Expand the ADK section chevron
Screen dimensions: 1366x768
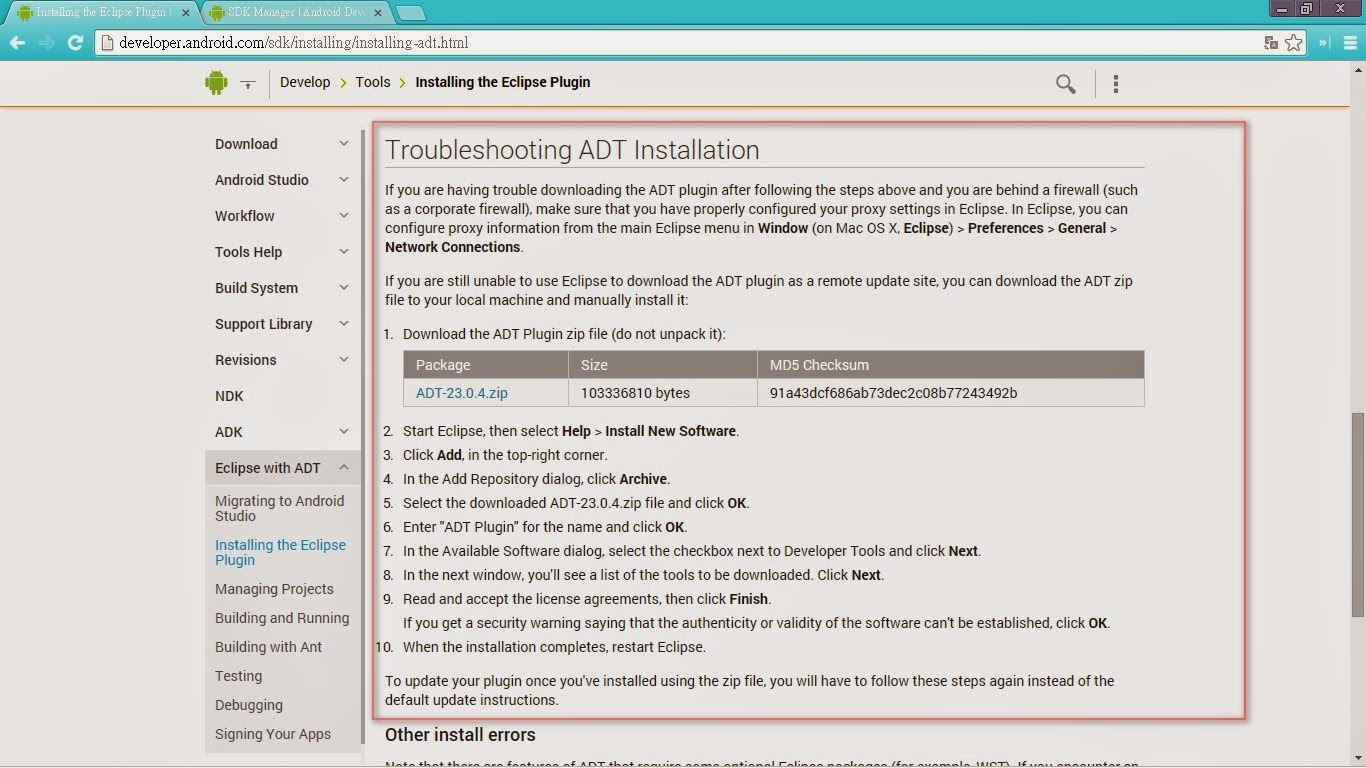[344, 432]
